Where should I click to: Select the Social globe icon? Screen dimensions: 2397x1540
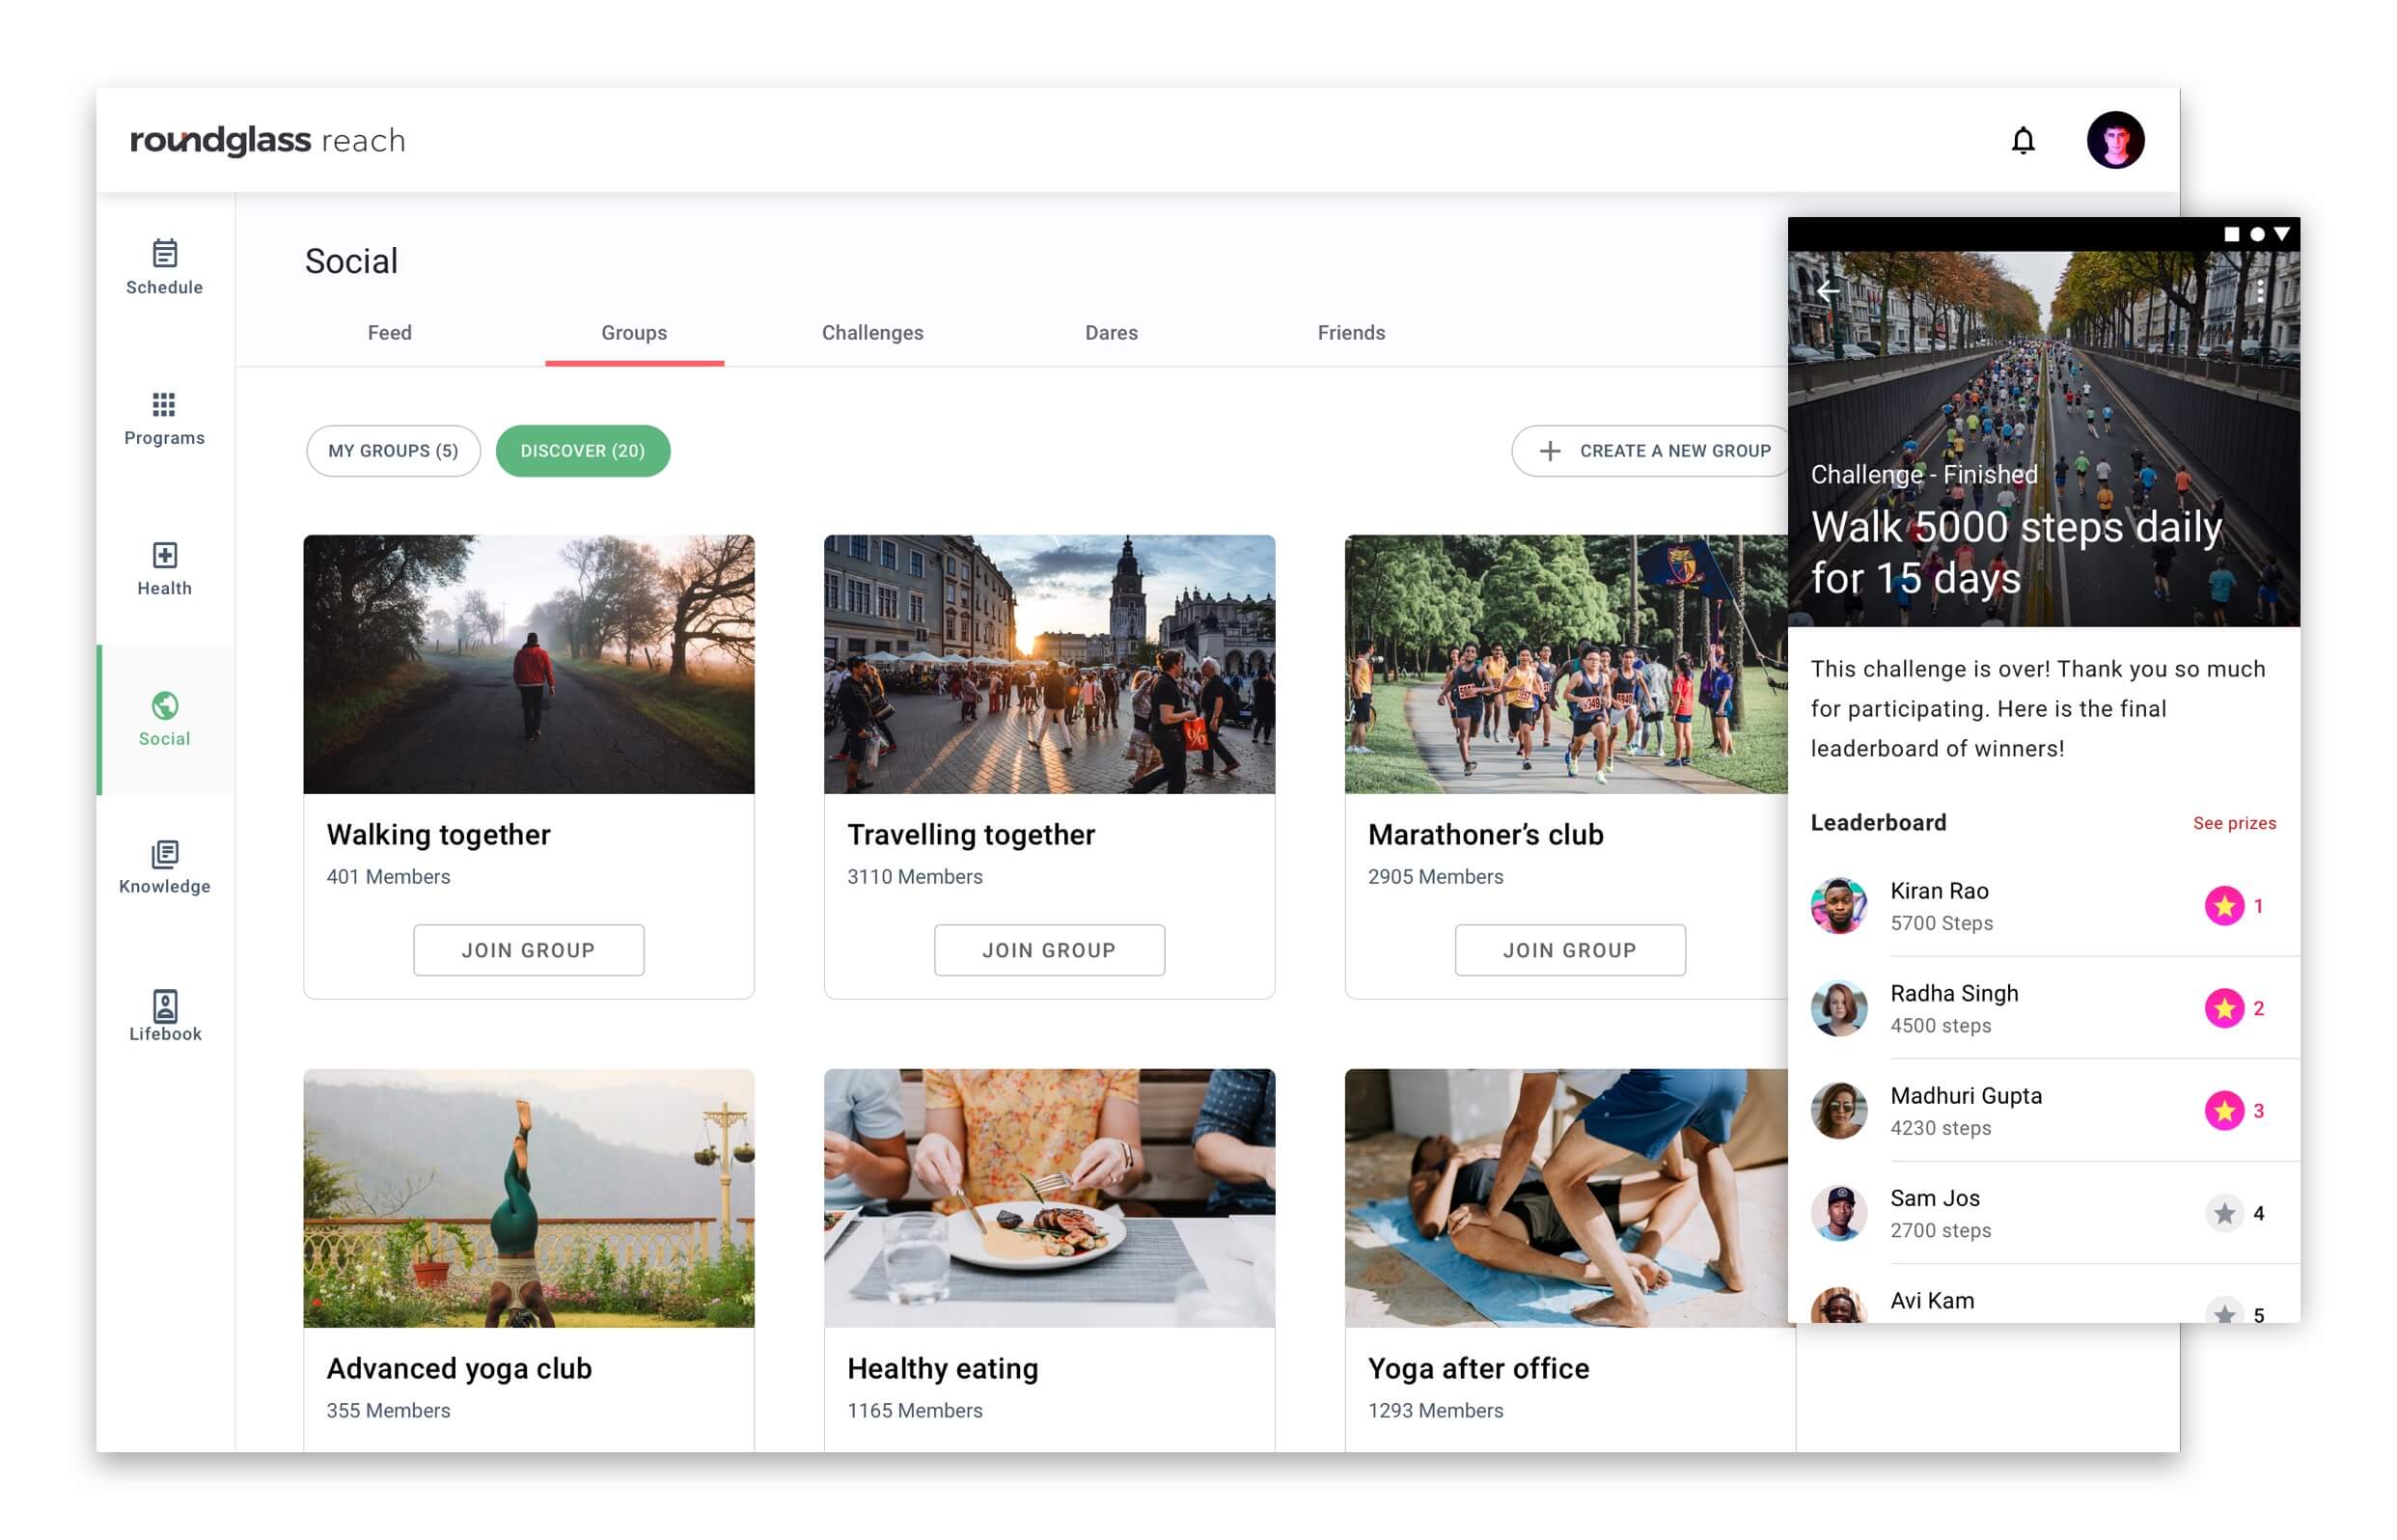pos(165,706)
